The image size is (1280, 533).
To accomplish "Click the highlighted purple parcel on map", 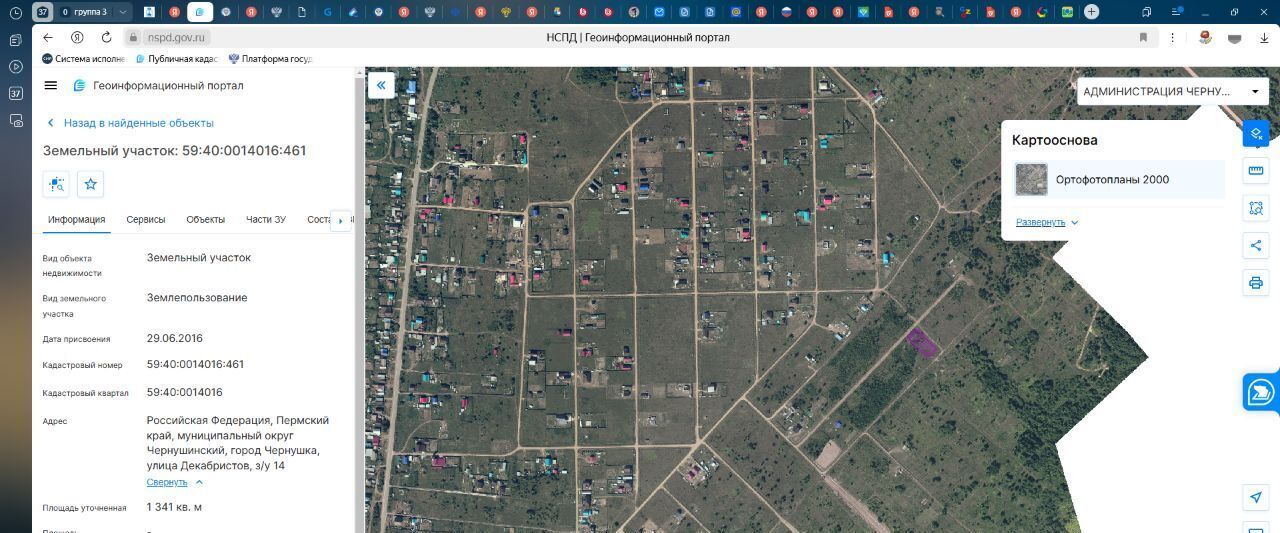I will [921, 342].
